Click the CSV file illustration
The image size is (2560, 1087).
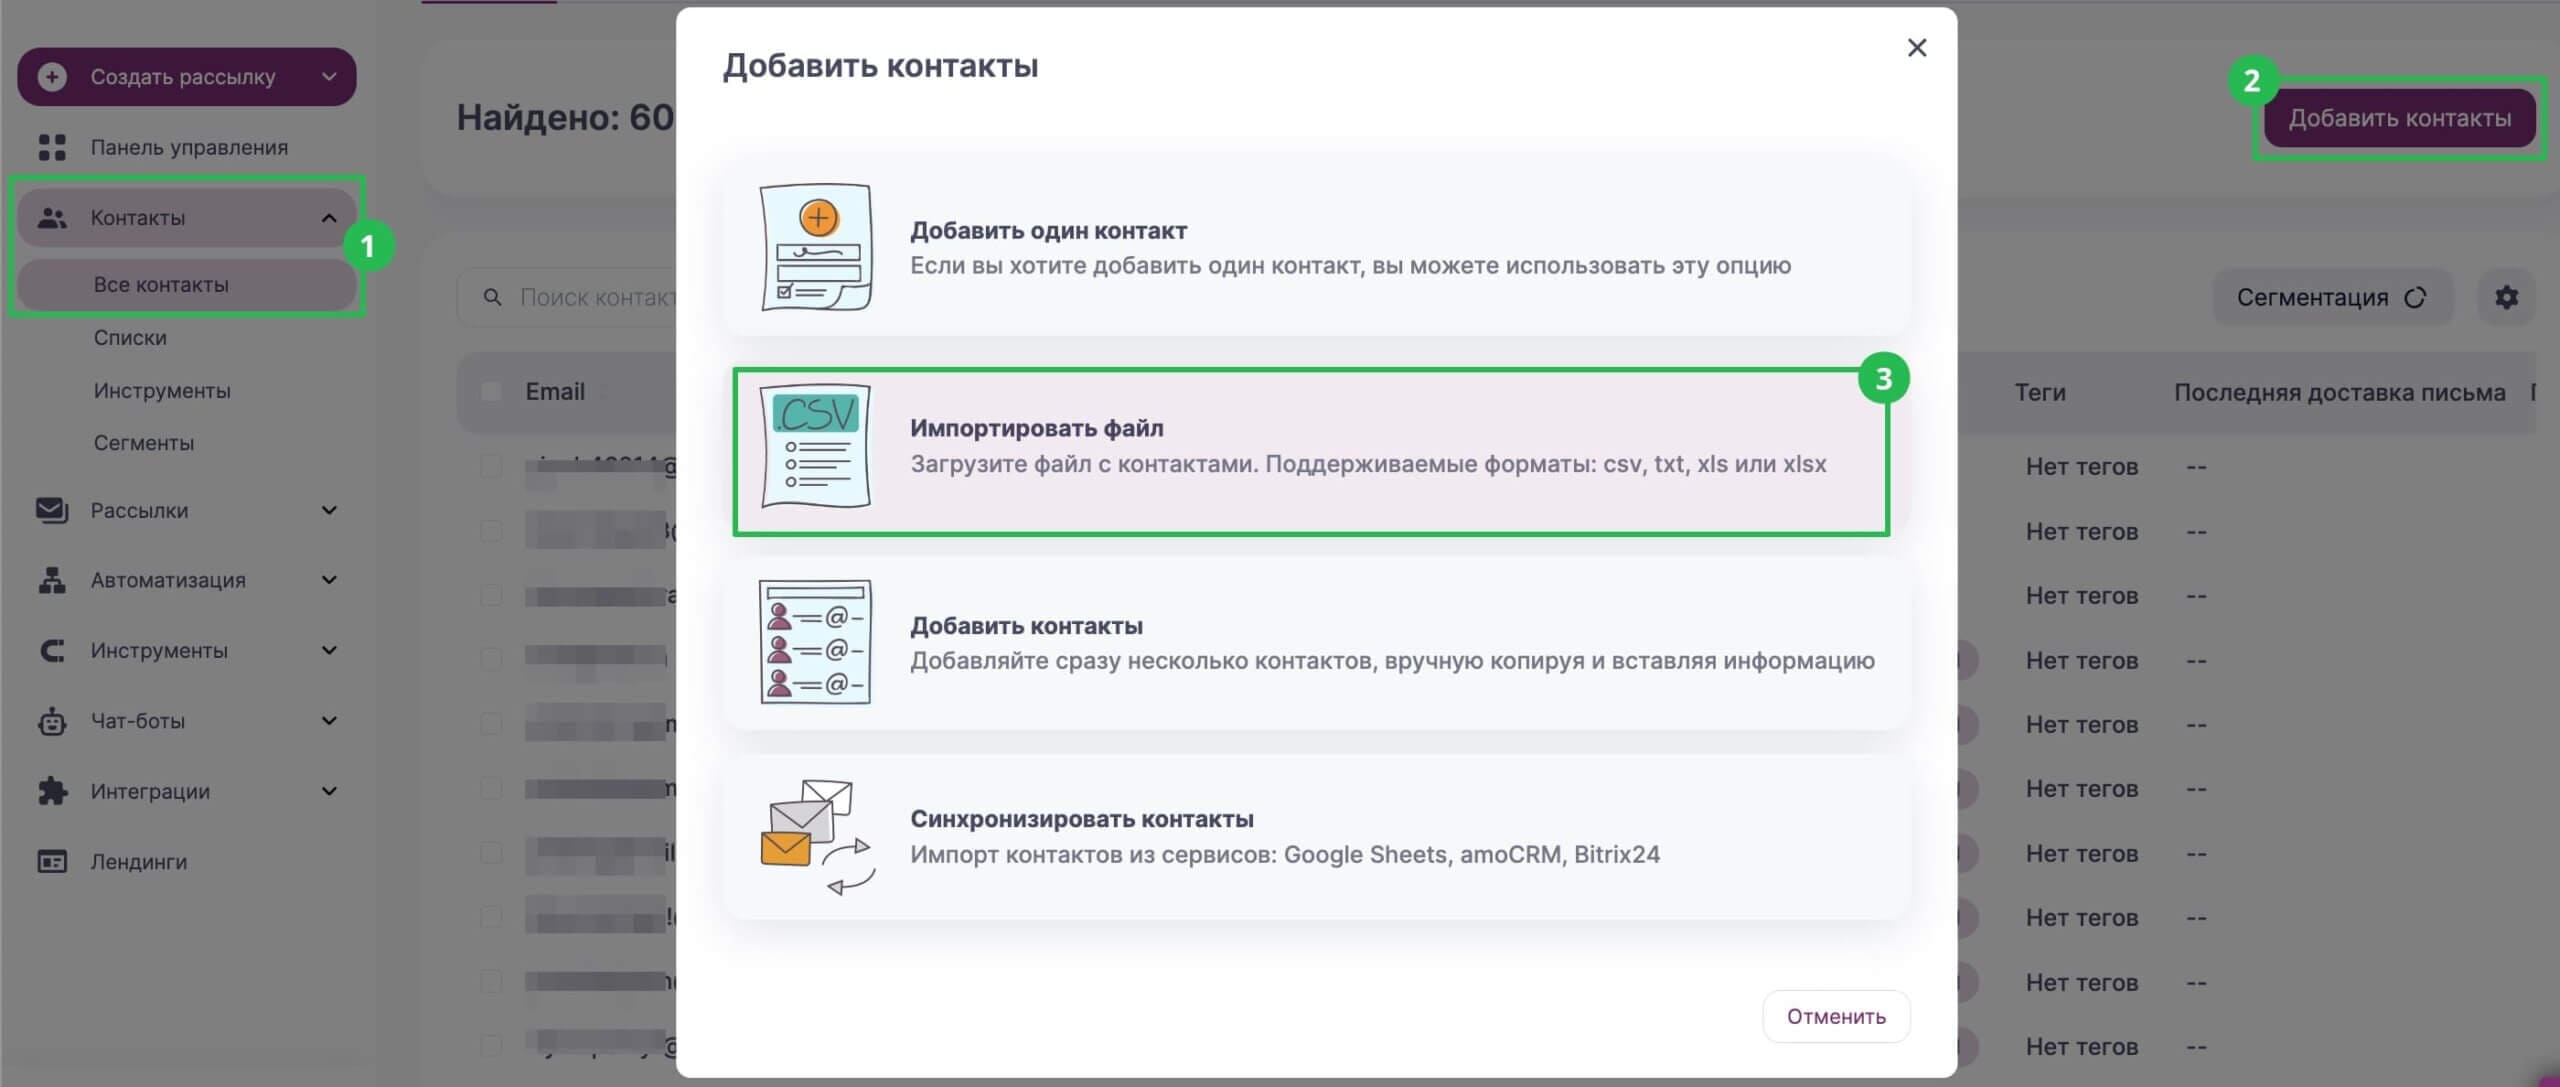point(816,446)
